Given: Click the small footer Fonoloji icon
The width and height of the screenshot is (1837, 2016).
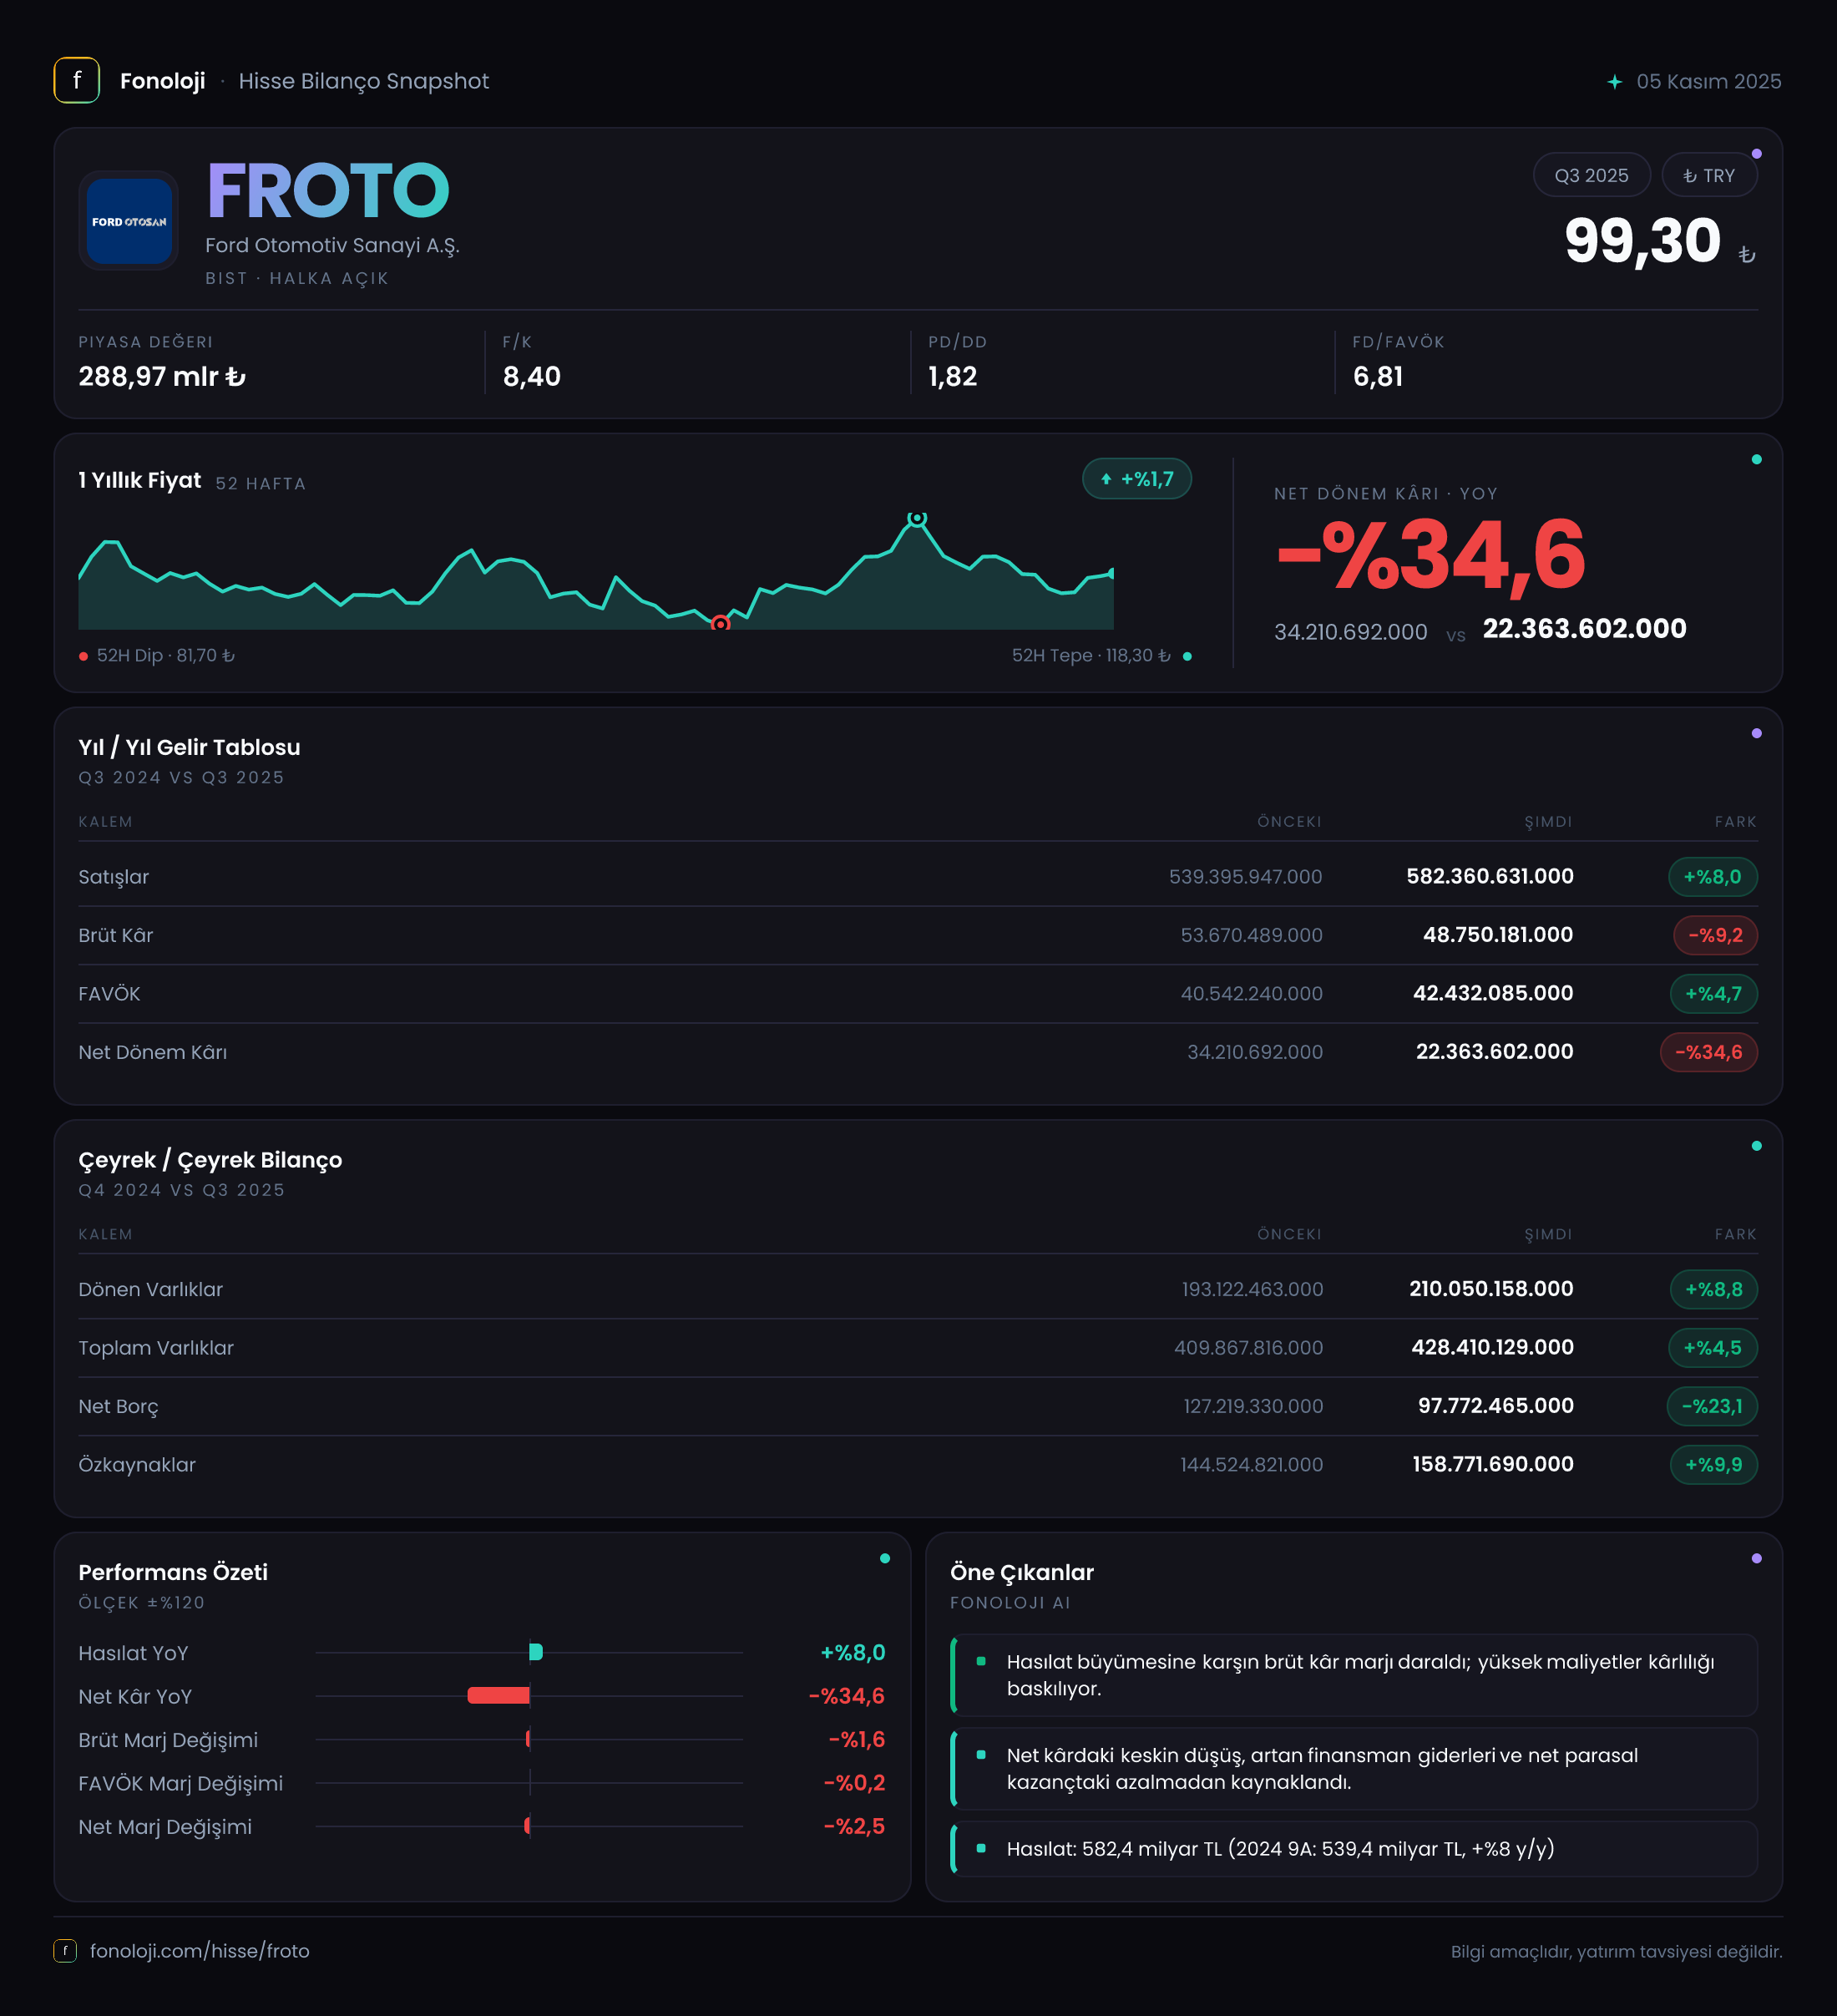Looking at the screenshot, I should (x=65, y=1950).
